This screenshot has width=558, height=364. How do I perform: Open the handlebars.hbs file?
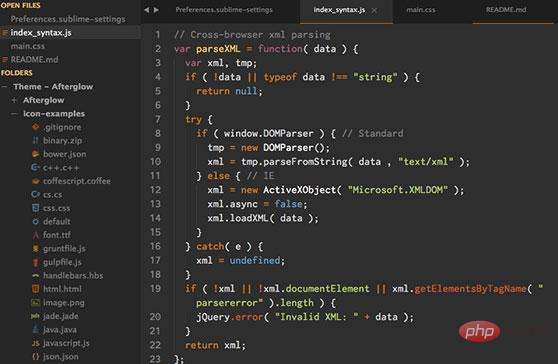[x=73, y=275]
